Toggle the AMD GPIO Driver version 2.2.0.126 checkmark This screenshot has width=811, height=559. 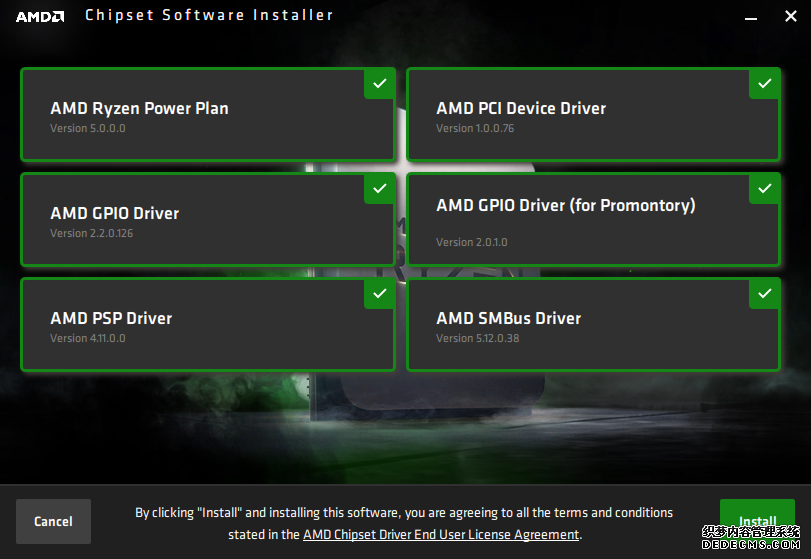tap(379, 189)
